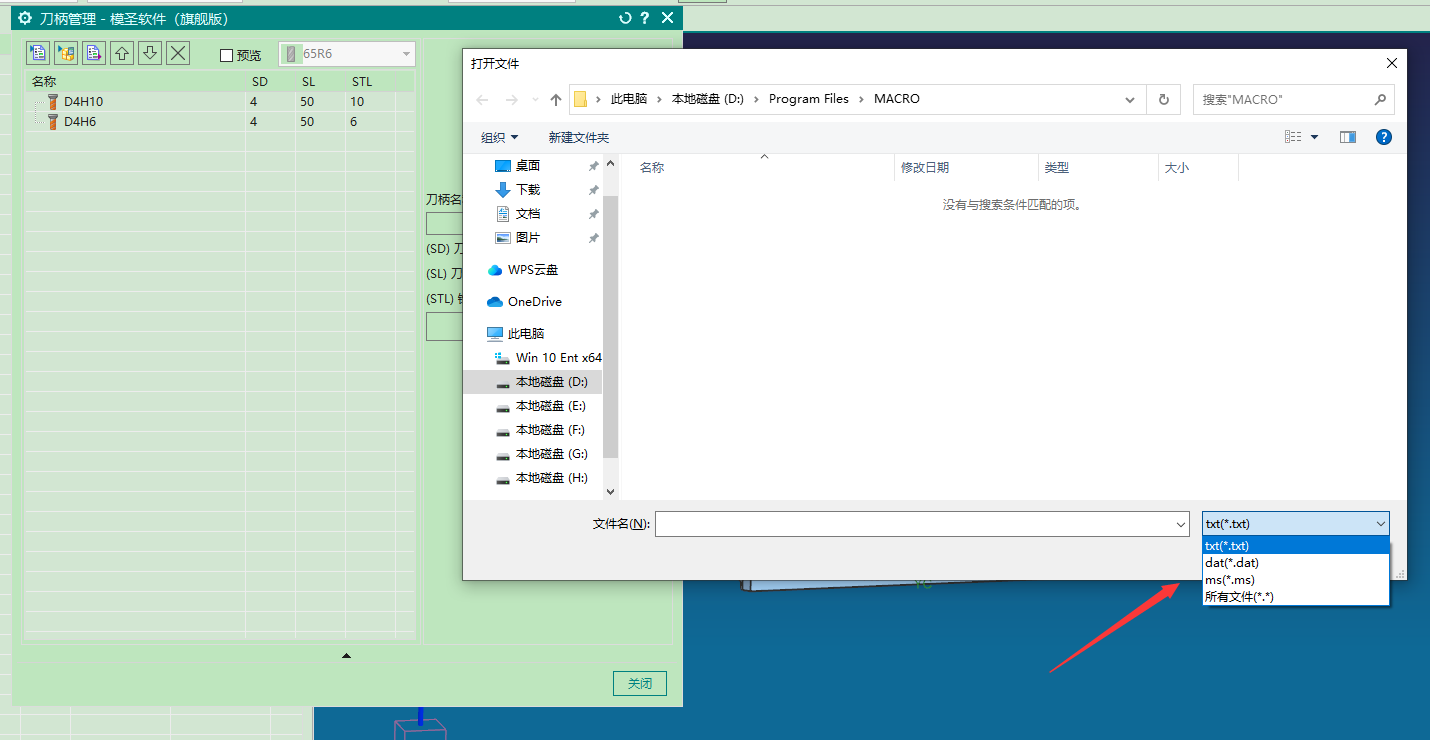Open the 组织 menu
Viewport: 1430px width, 740px height.
tap(500, 137)
